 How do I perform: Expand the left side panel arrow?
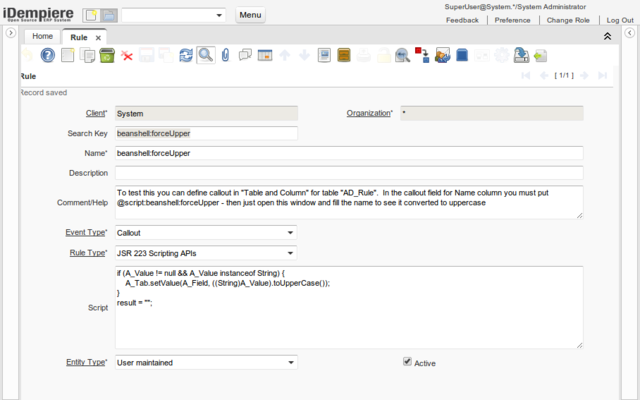(x=10, y=33)
